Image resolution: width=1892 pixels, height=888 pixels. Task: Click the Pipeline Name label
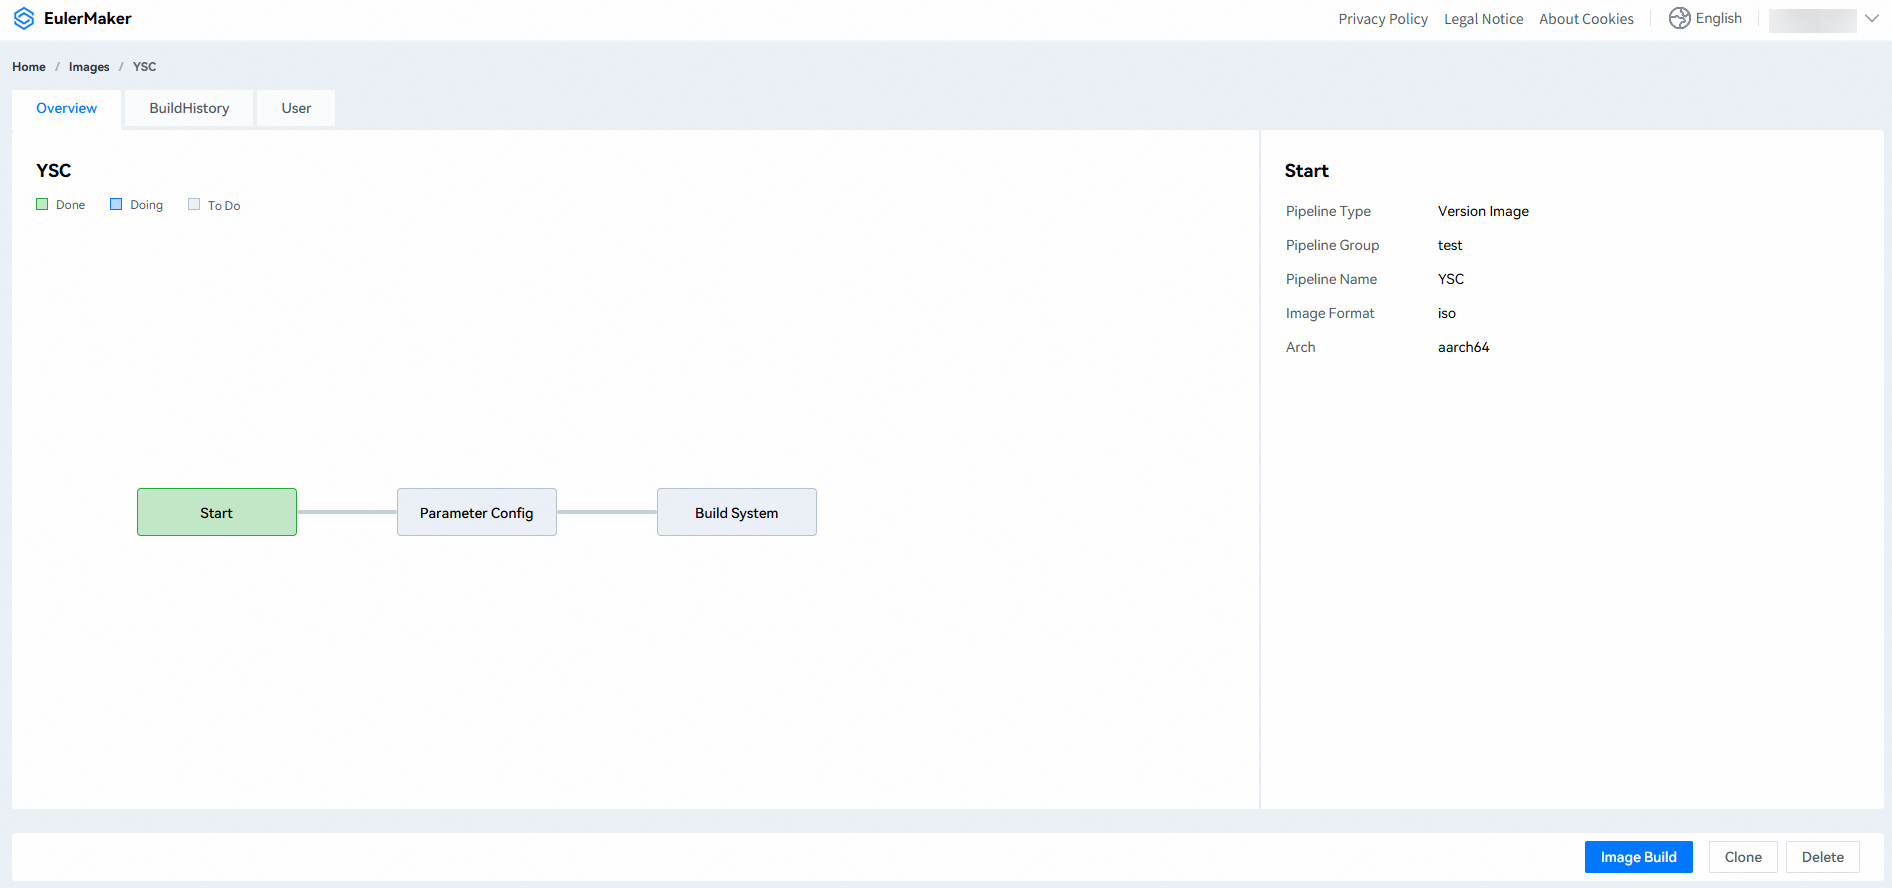(1331, 279)
